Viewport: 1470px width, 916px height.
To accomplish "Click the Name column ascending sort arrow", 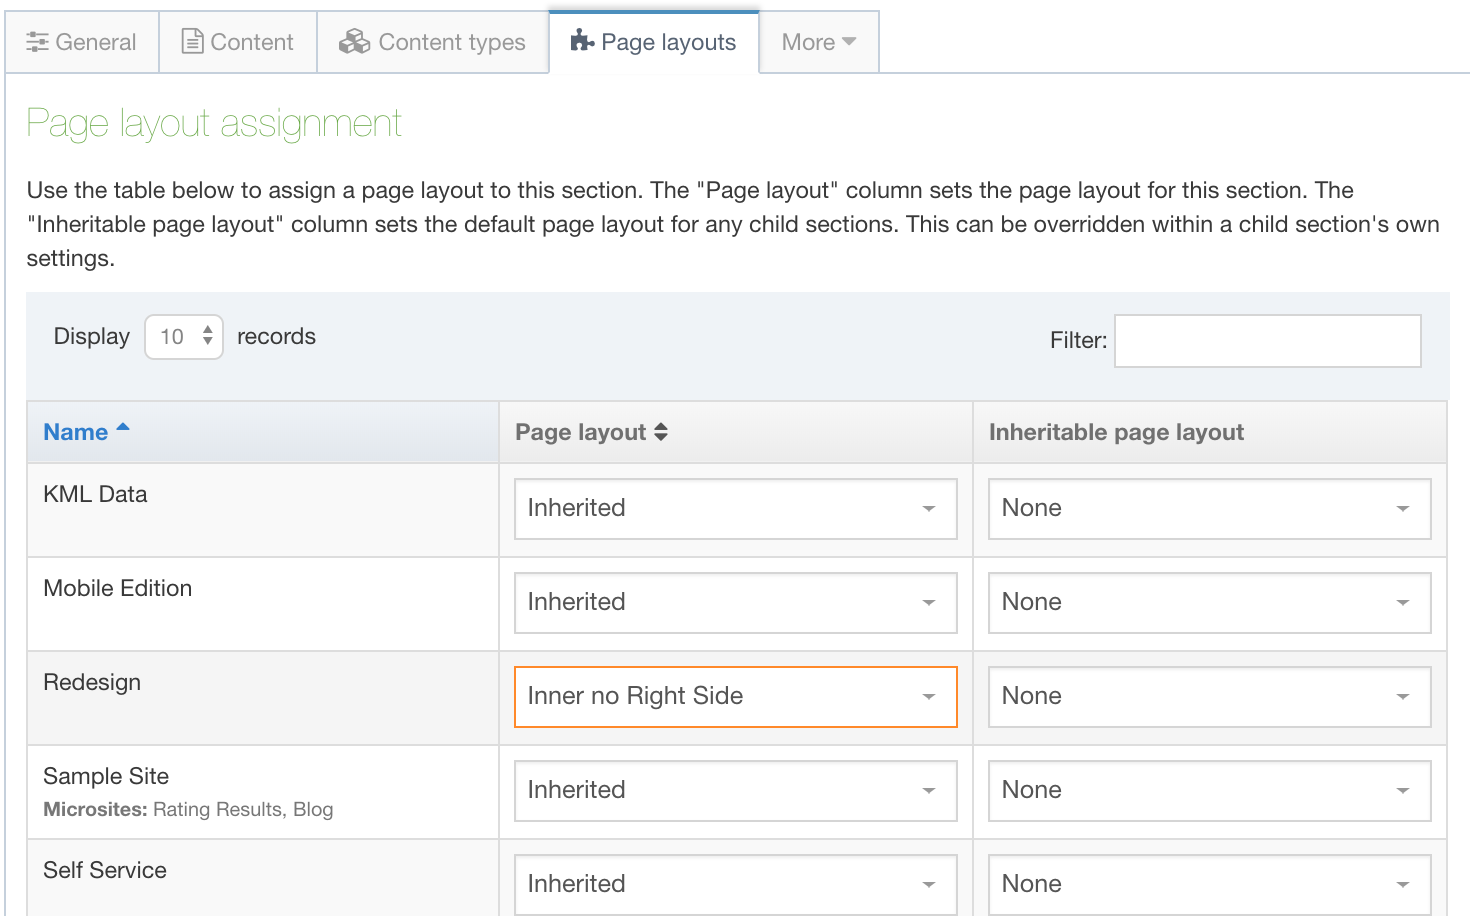I will pyautogui.click(x=123, y=427).
